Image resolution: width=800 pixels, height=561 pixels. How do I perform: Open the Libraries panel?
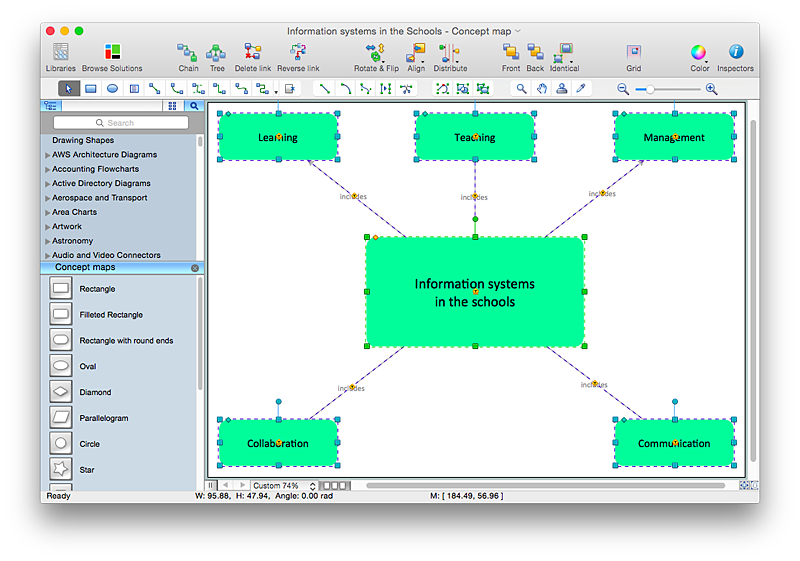click(x=60, y=58)
